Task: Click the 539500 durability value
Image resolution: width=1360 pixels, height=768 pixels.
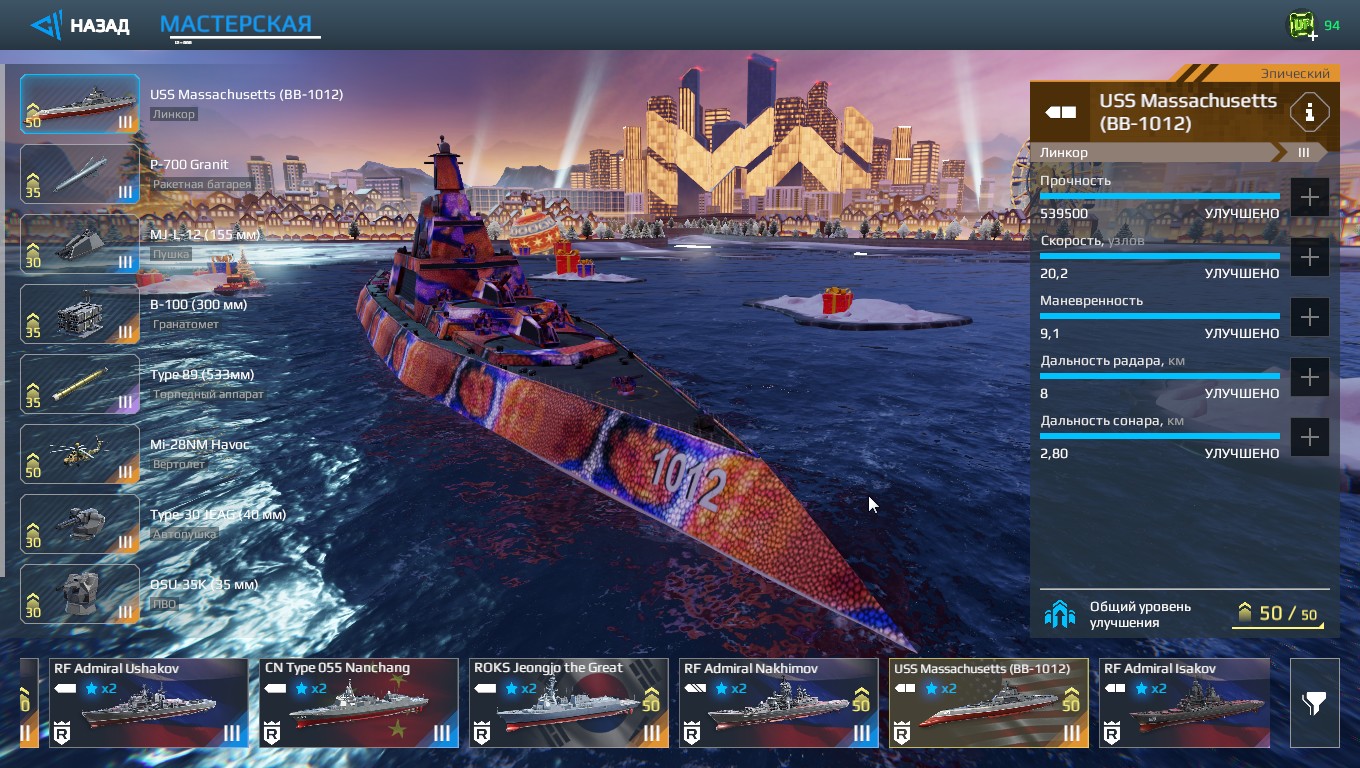Action: (1064, 214)
